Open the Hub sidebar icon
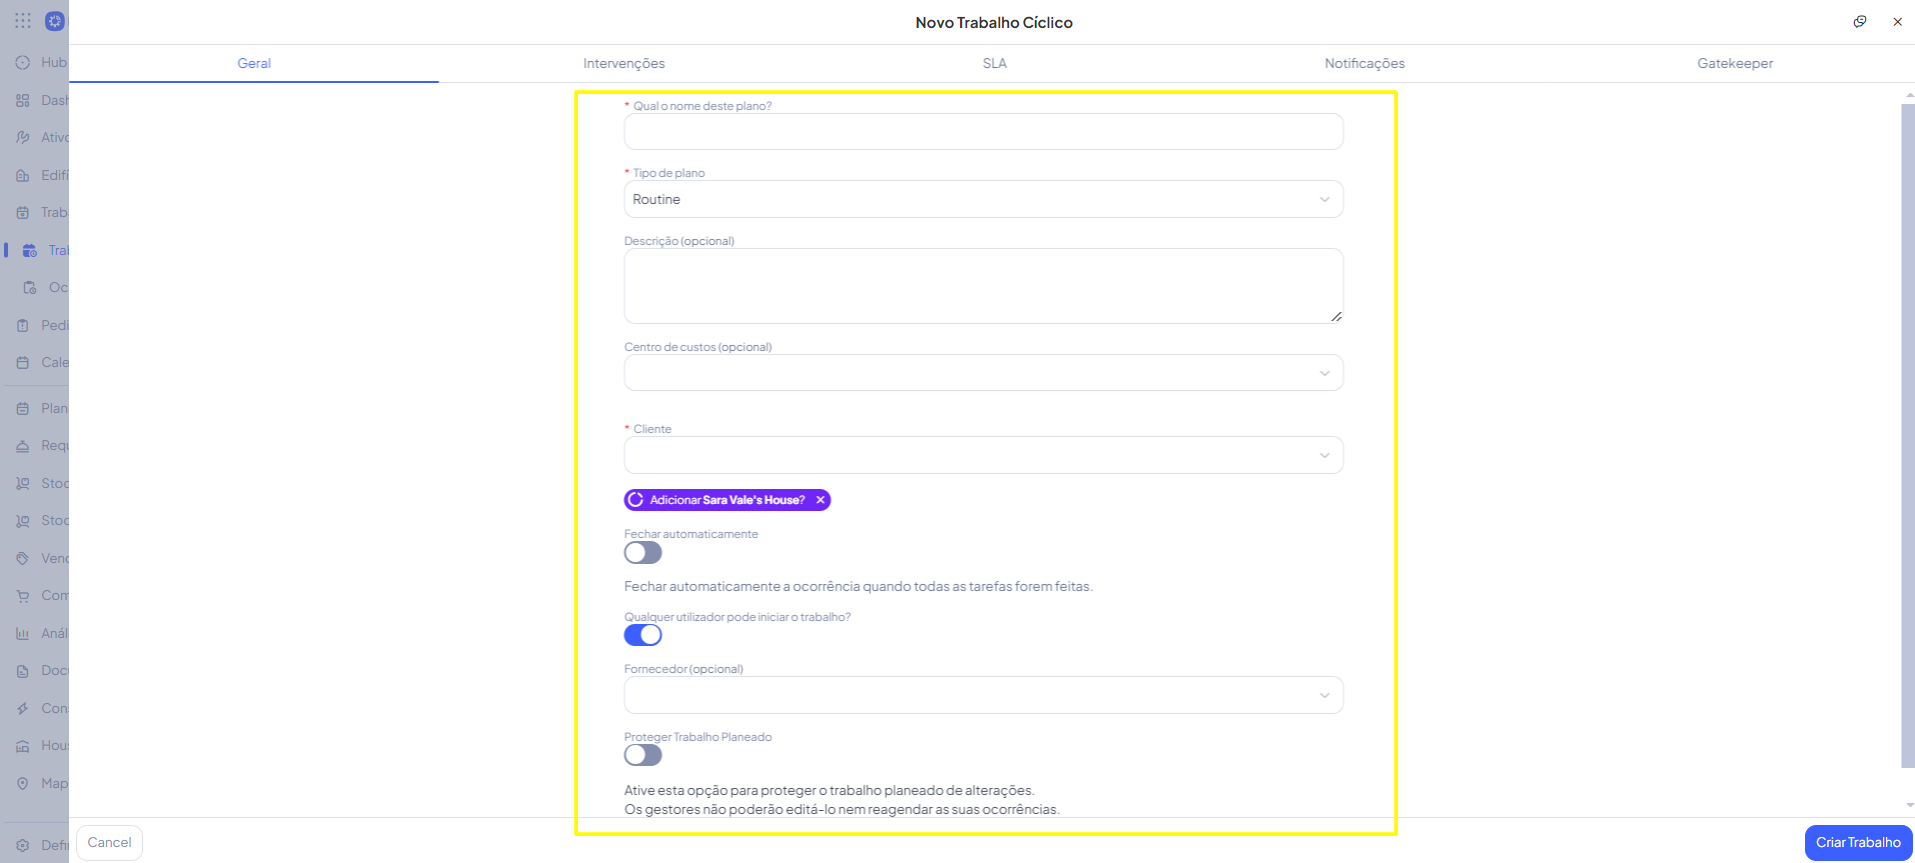Viewport: 1915px width, 863px height. pyautogui.click(x=23, y=62)
